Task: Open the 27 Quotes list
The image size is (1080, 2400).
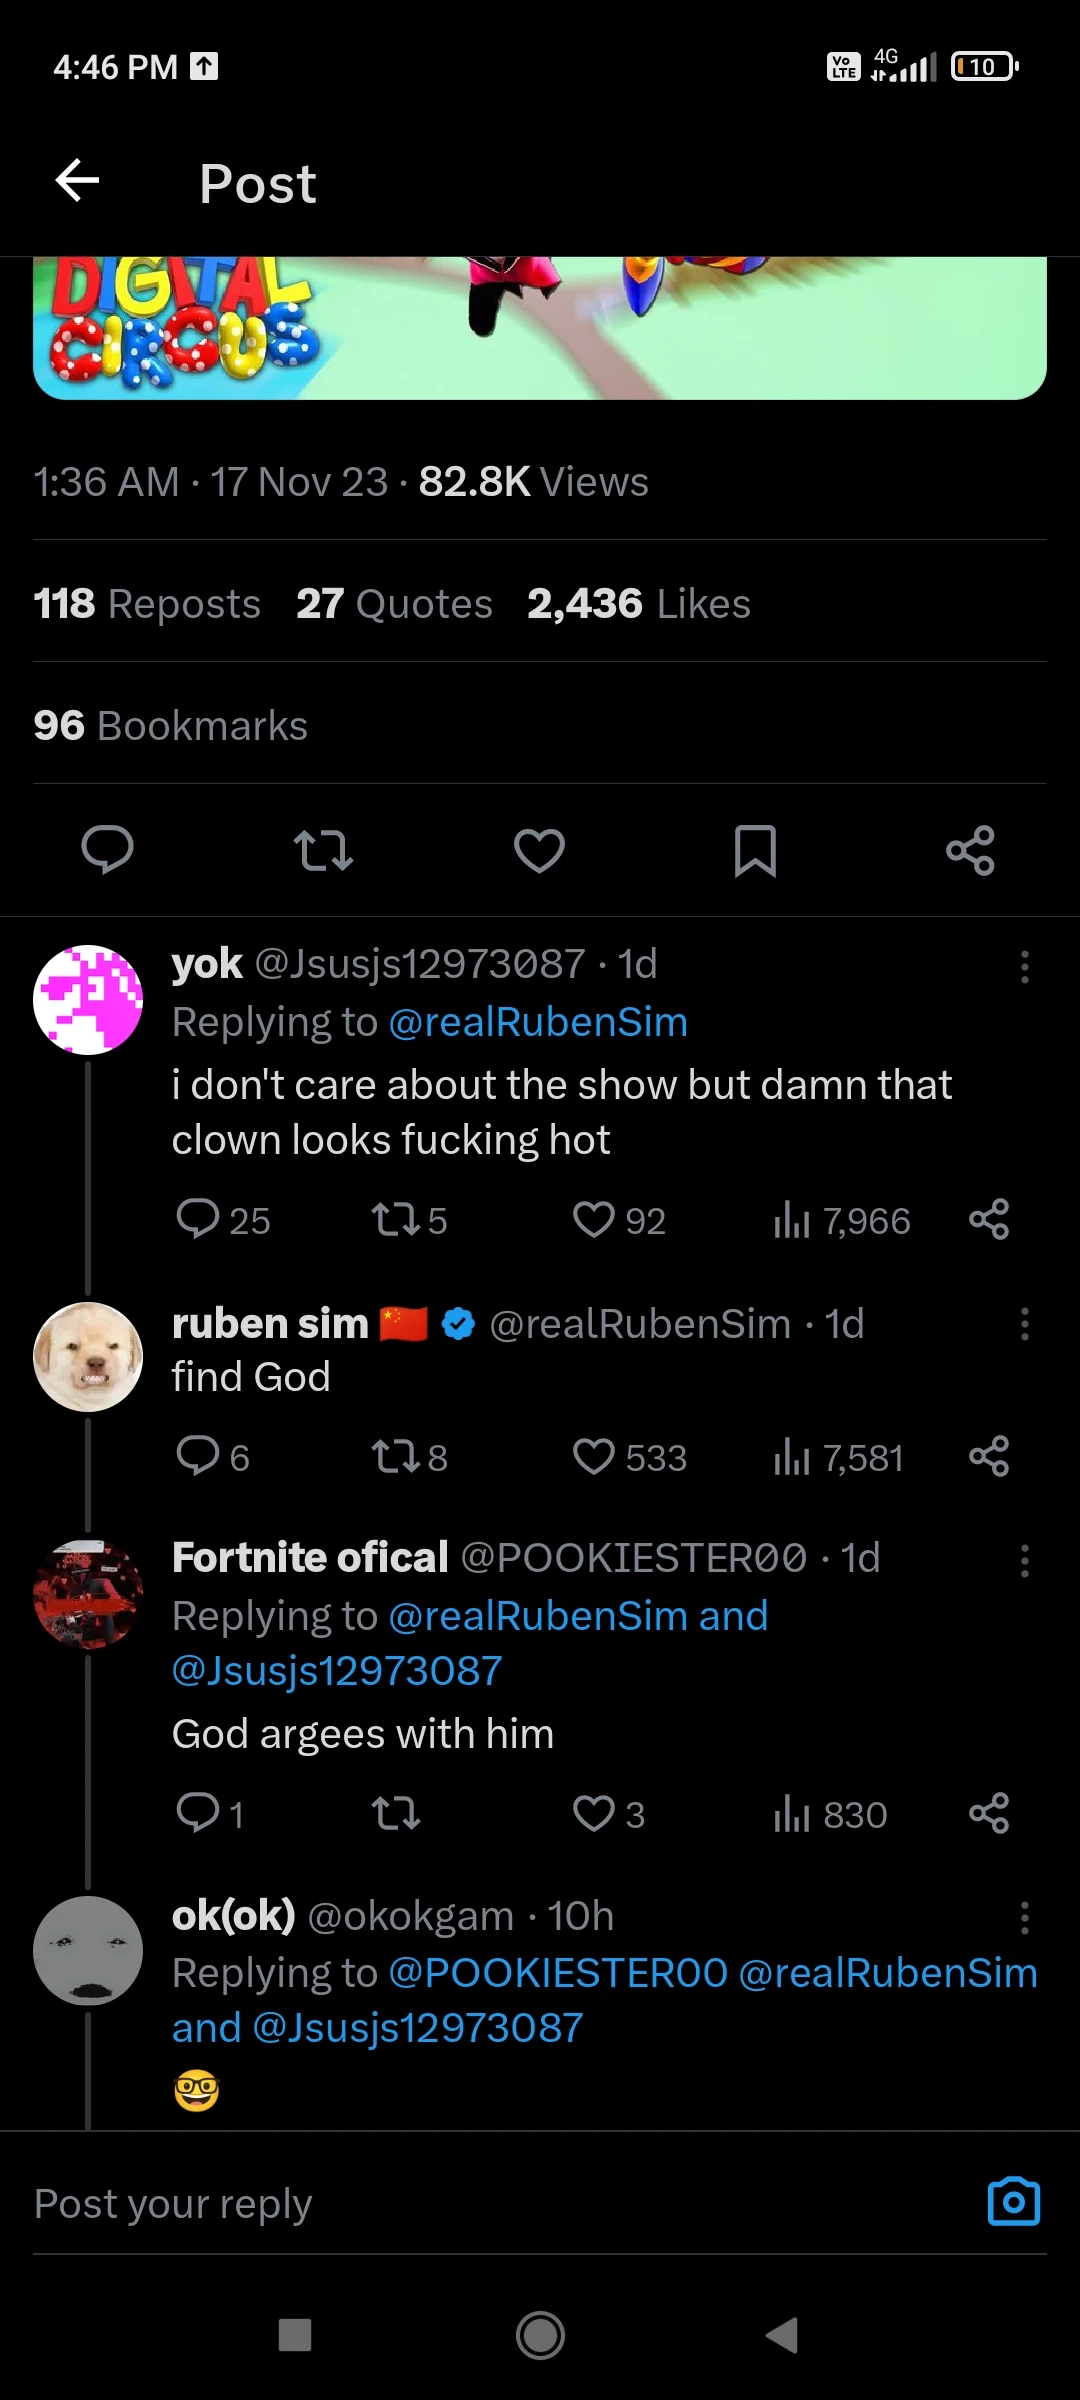Action: coord(394,604)
